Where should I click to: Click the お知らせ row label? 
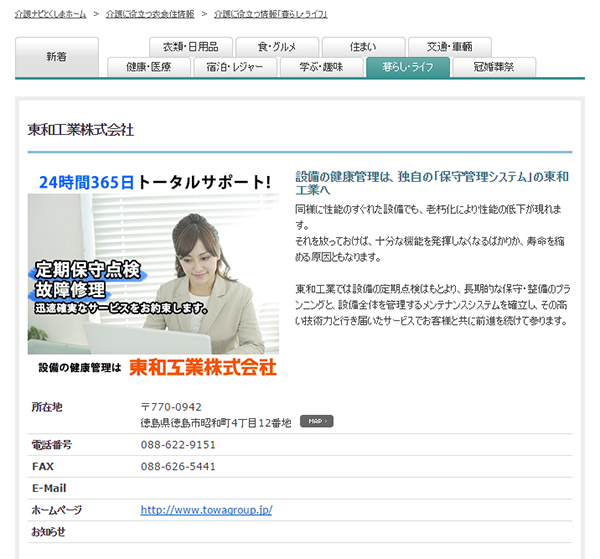[x=48, y=532]
